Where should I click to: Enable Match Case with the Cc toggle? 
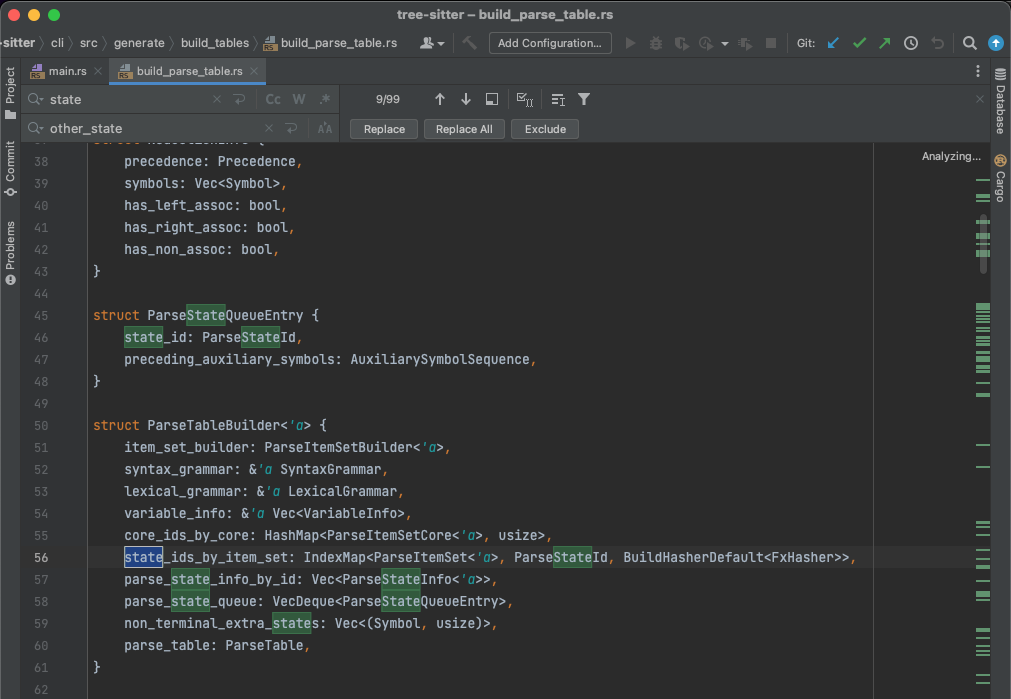click(x=273, y=99)
